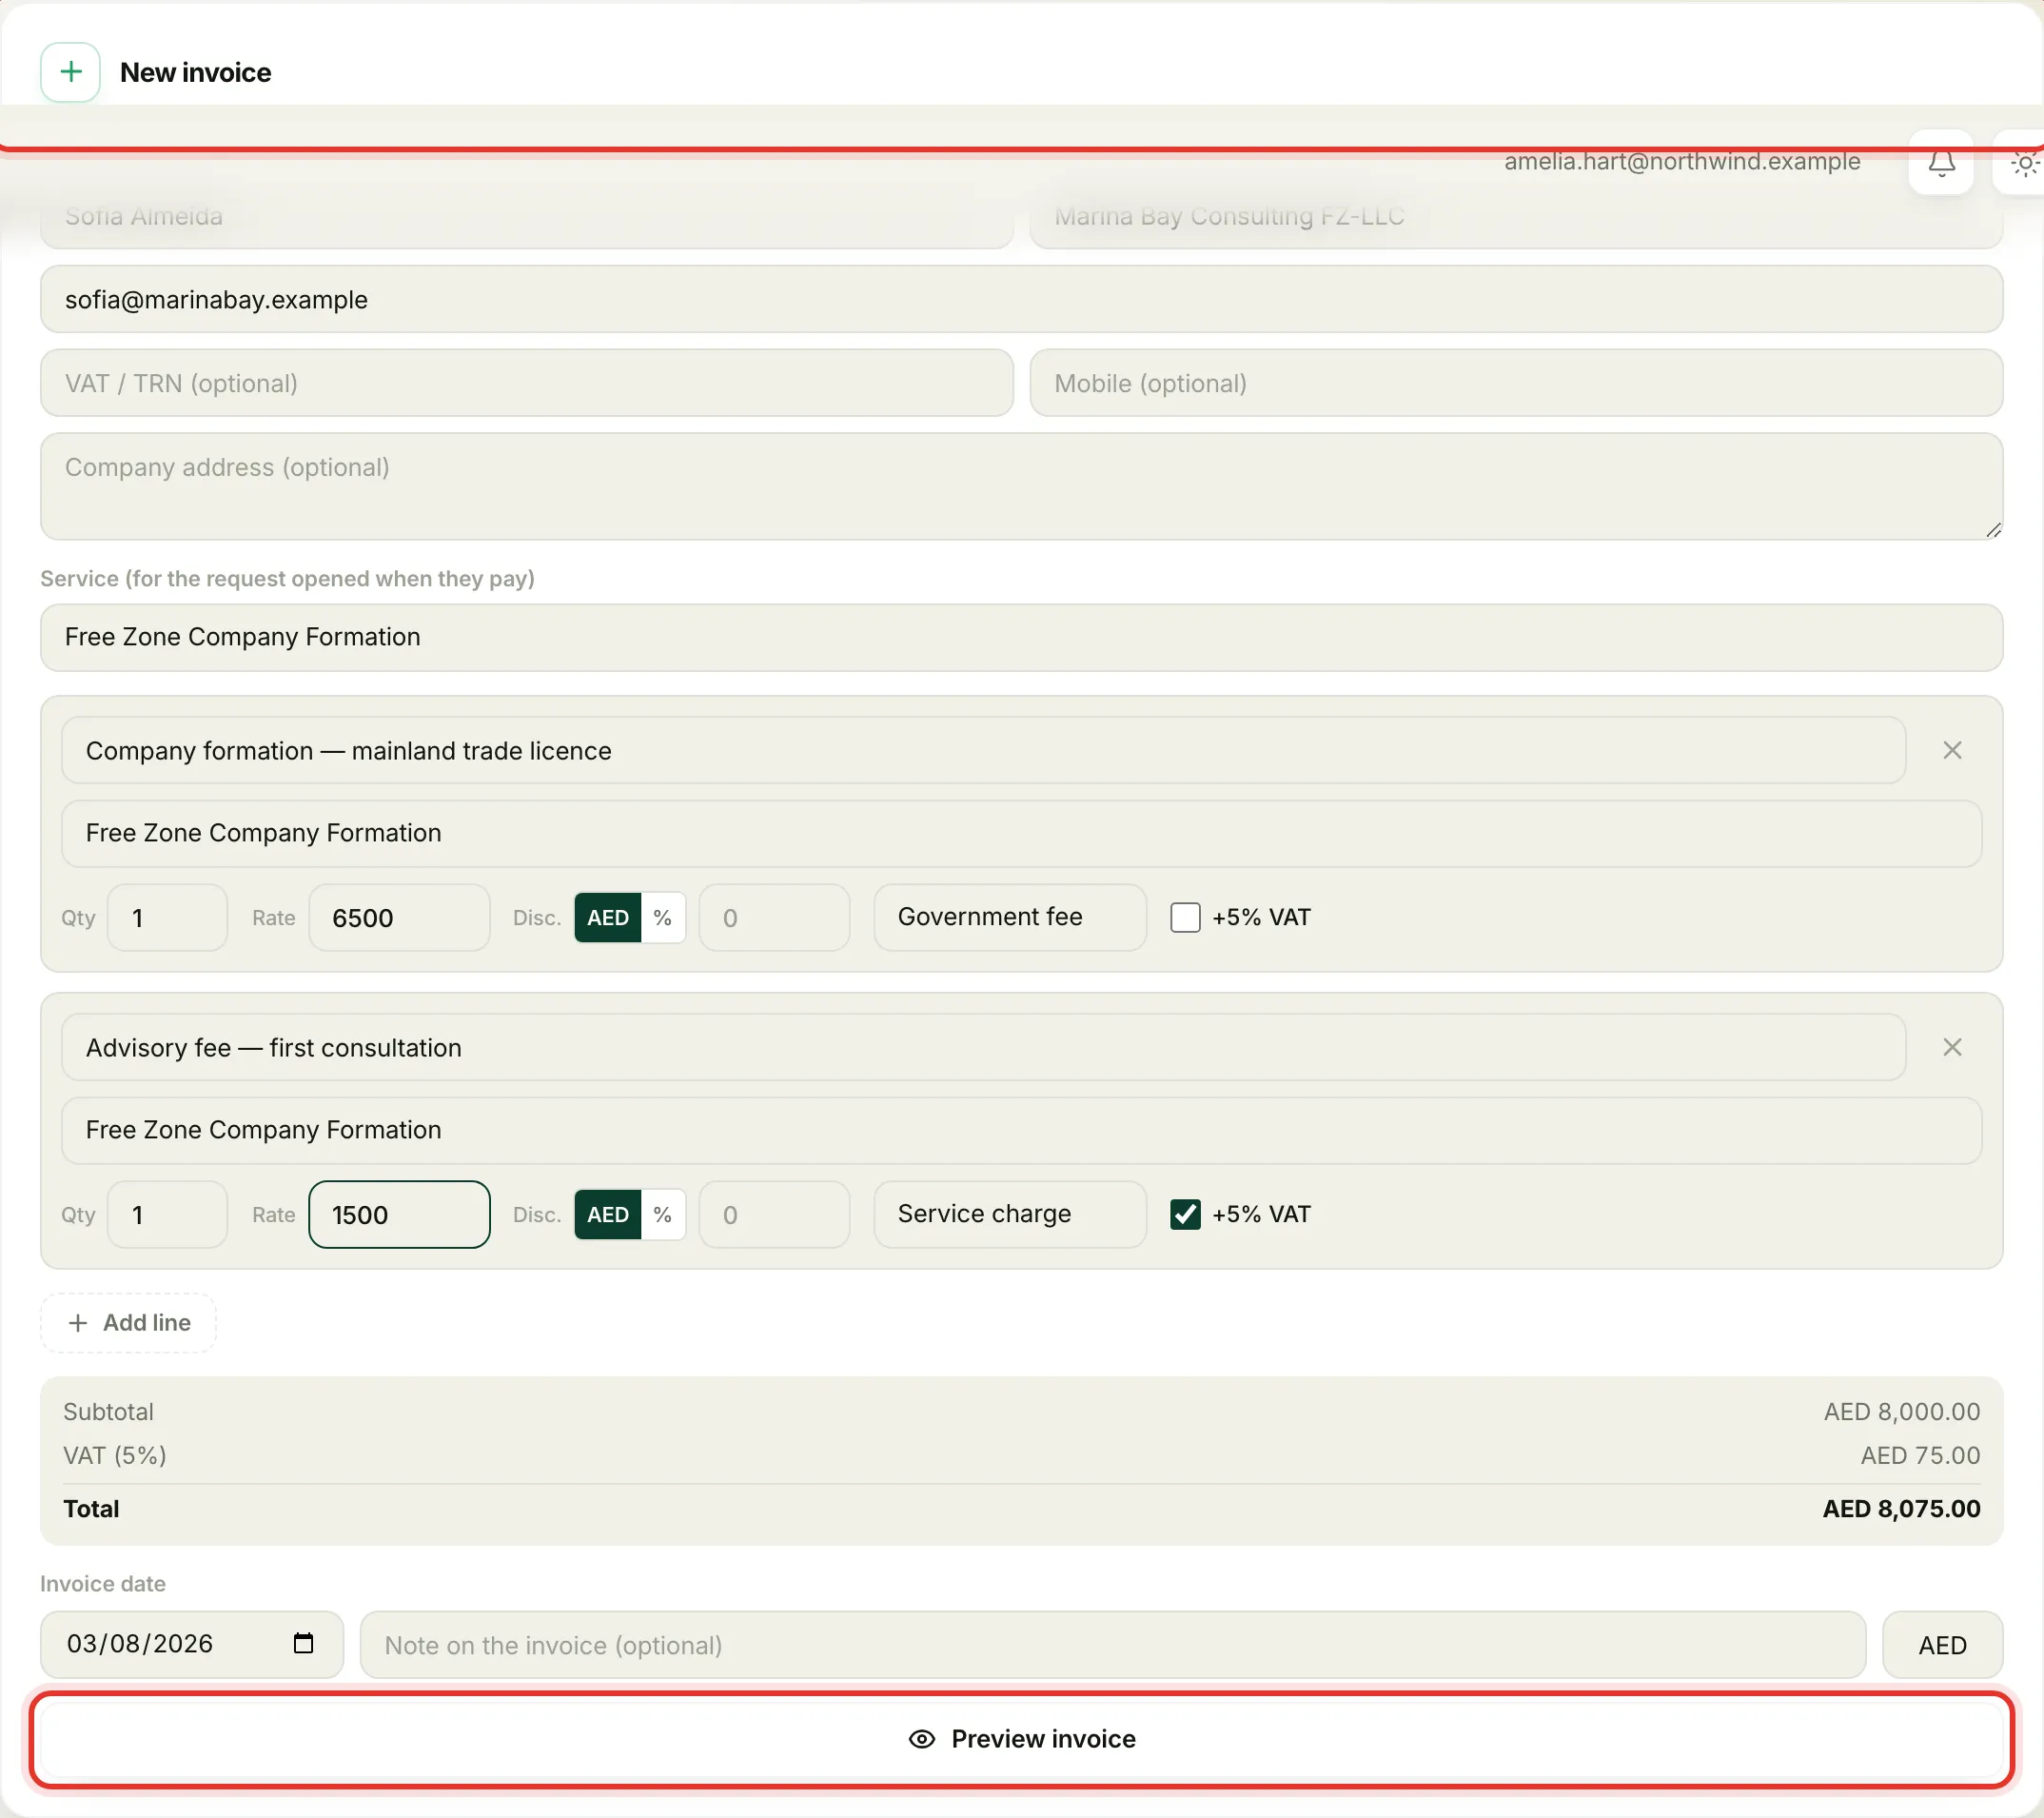This screenshot has height=1818, width=2044.
Task: Open the Service charge type dropdown
Action: tap(1010, 1214)
